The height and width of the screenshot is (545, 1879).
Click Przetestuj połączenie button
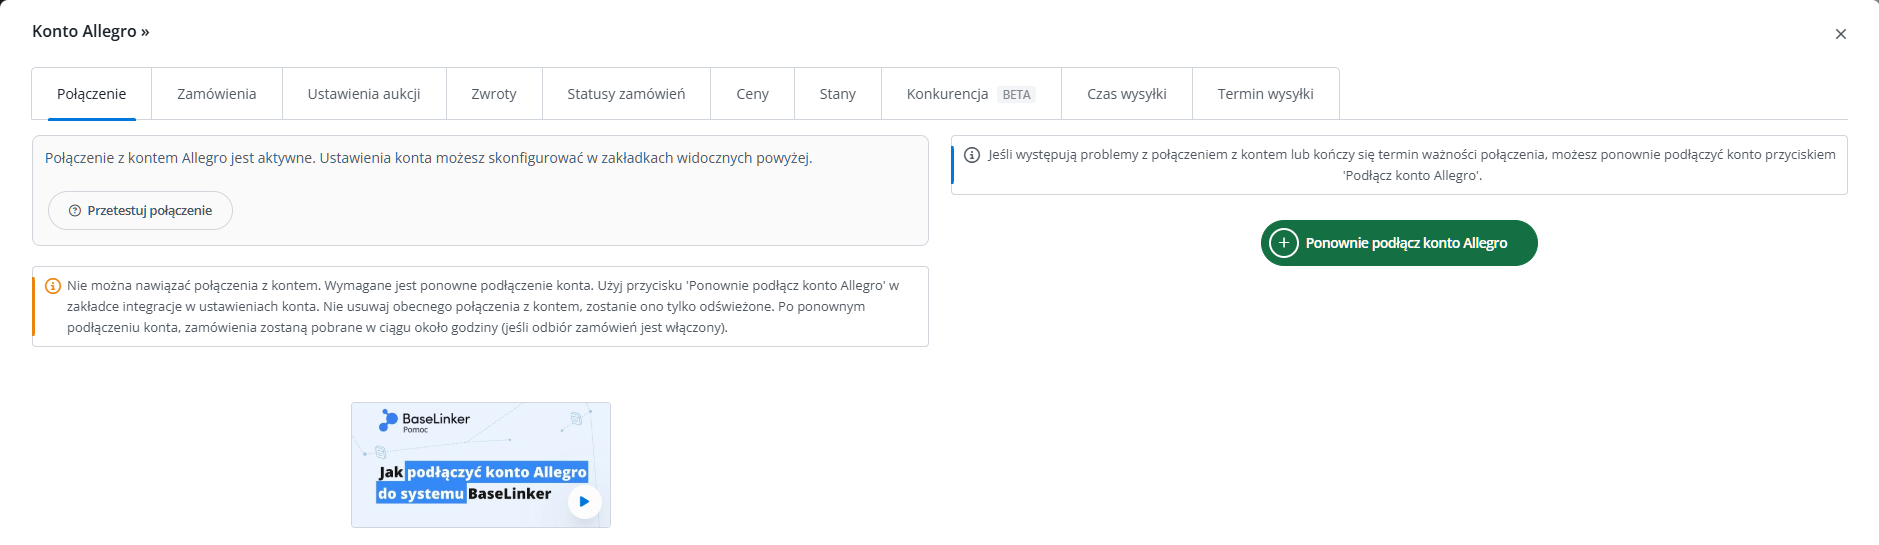(x=140, y=211)
